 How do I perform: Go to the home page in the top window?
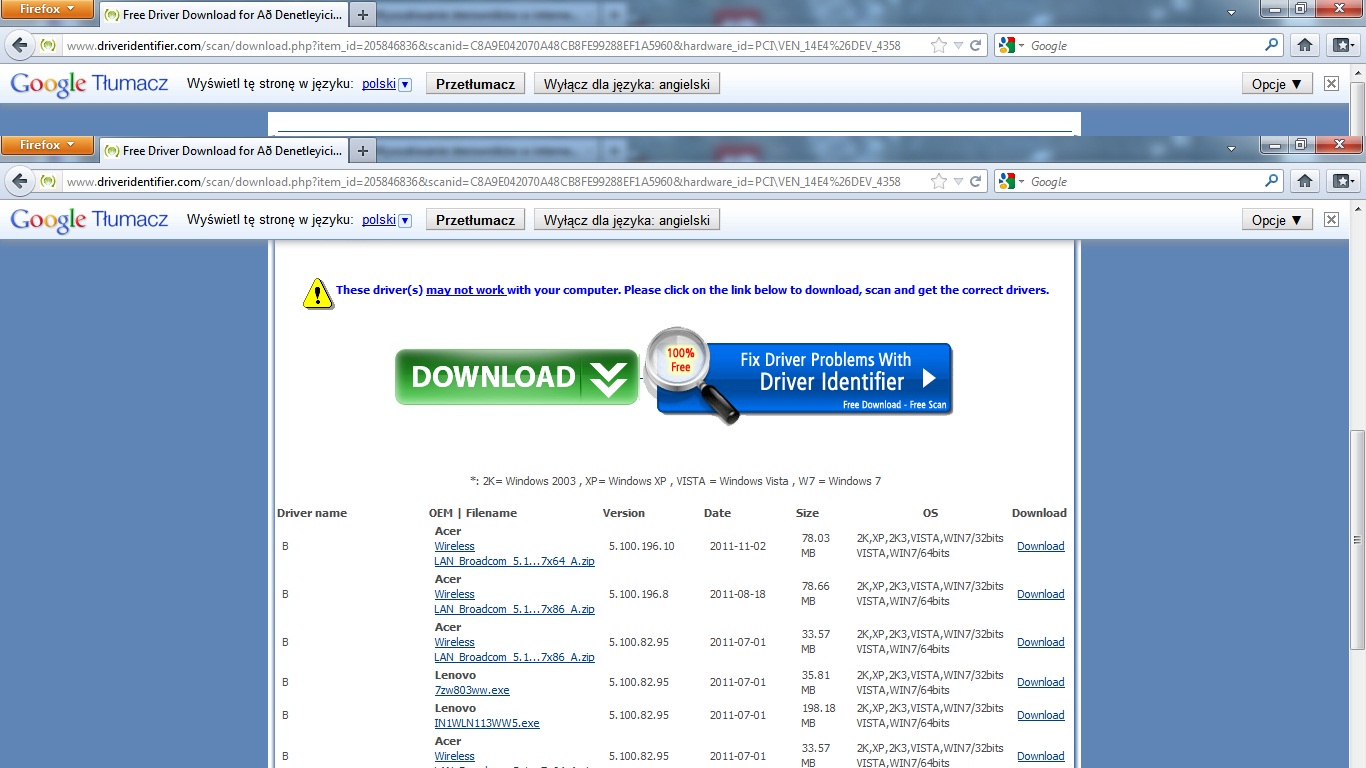pyautogui.click(x=1305, y=45)
